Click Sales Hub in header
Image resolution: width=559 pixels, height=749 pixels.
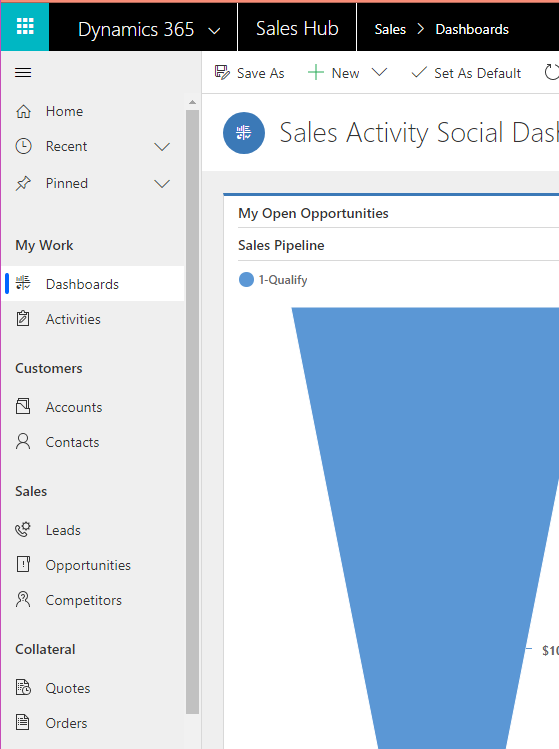(297, 28)
